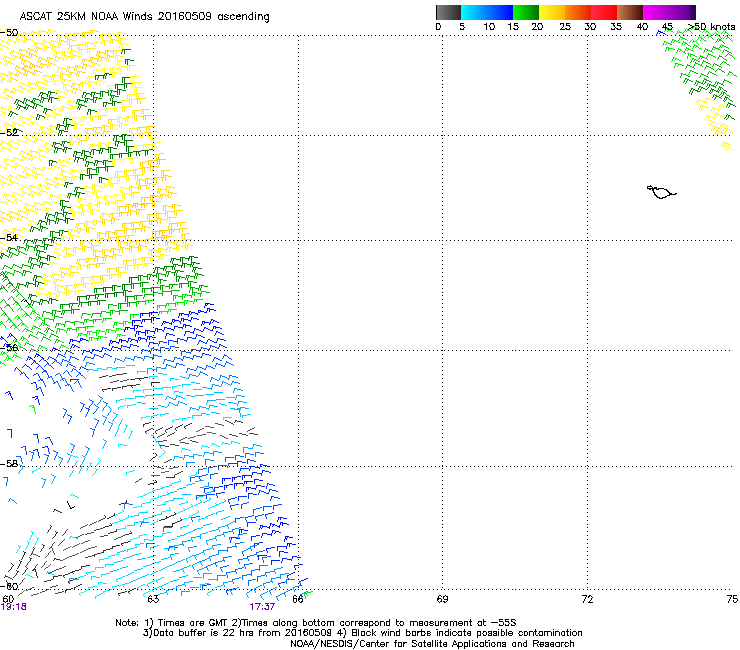Click the chart title 'ASCAT 25KM NOAA Winds 20160509 ascending'
The height and width of the screenshot is (650, 740).
[x=144, y=17]
